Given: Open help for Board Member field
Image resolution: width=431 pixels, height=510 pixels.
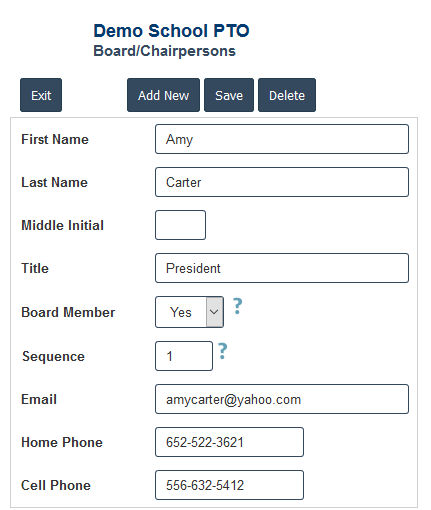Looking at the screenshot, I should point(237,306).
